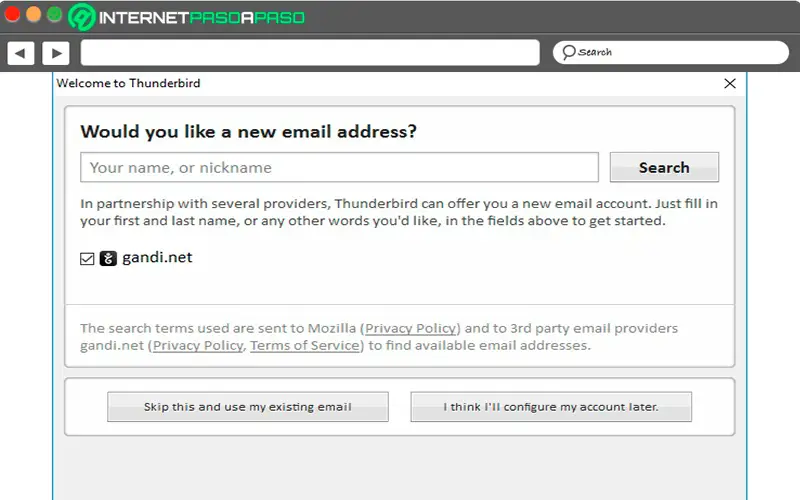Click the gandi.net provider logo icon

[x=108, y=258]
